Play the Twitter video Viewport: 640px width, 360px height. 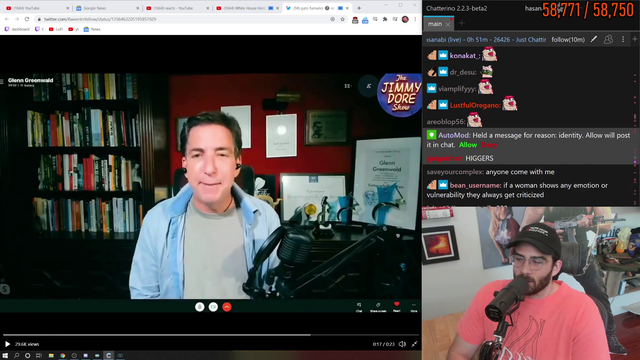point(7,344)
